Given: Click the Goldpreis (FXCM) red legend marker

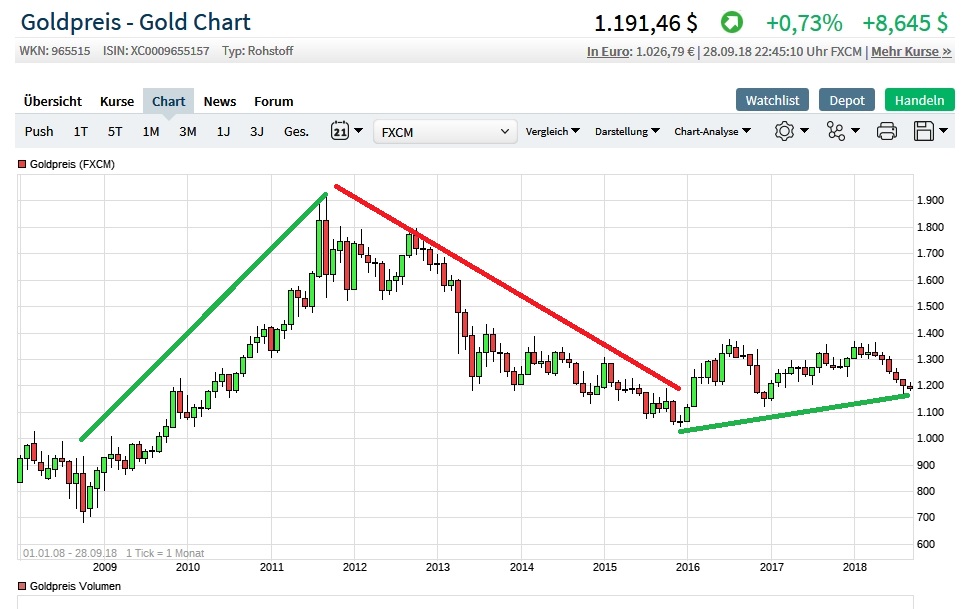Looking at the screenshot, I should pos(22,164).
